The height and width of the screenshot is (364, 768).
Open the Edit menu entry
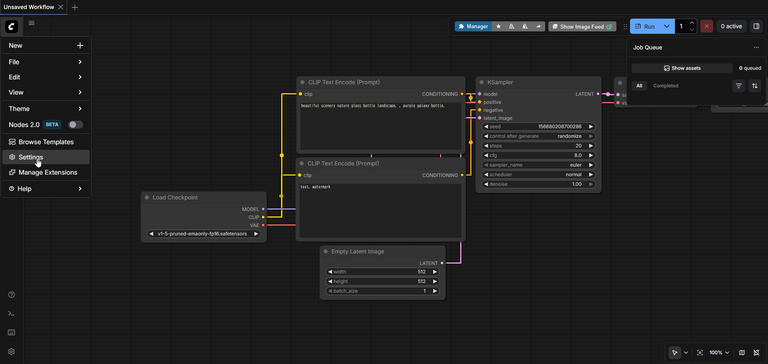tap(46, 77)
